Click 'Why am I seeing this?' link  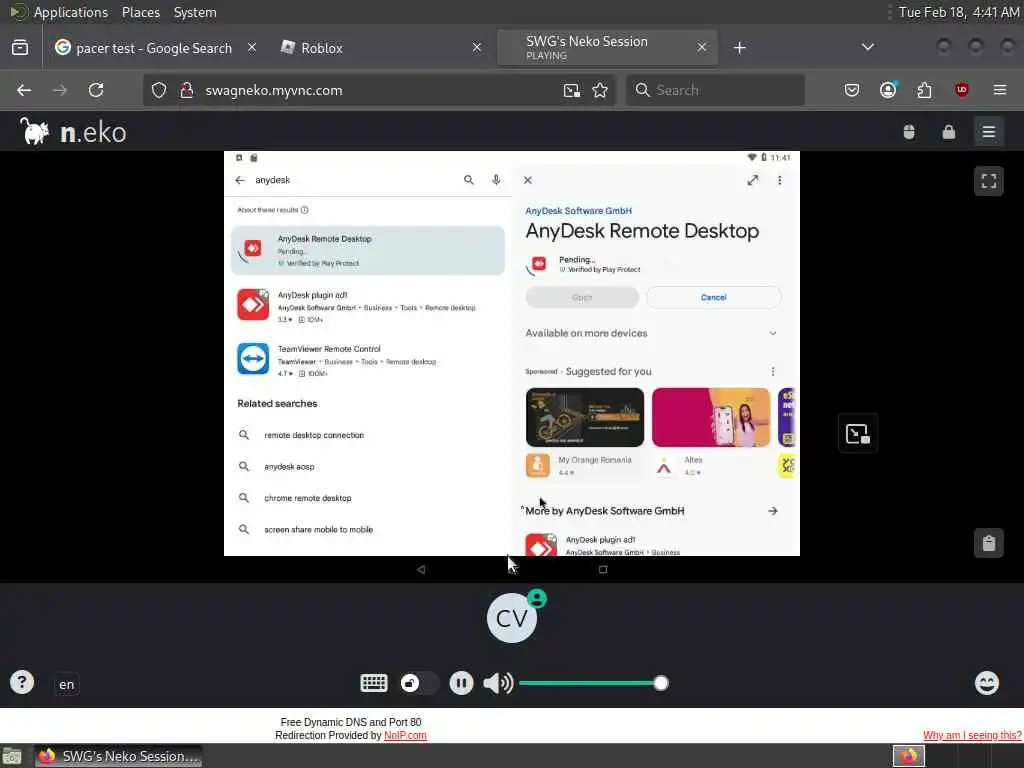coord(972,735)
